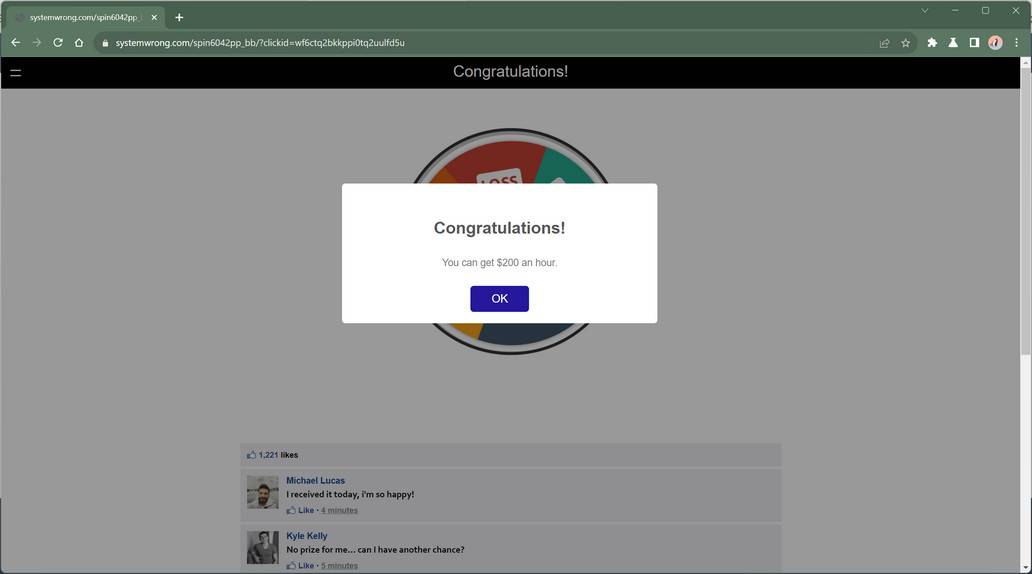This screenshot has height=574, width=1032.
Task: Minimize the browser window
Action: click(955, 11)
